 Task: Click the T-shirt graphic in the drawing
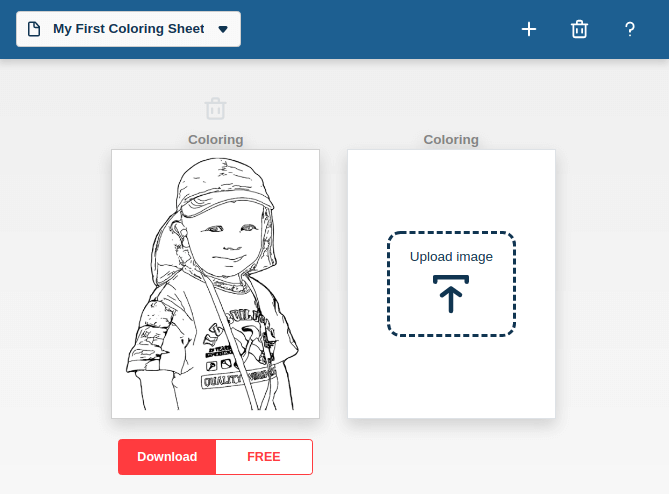241,348
